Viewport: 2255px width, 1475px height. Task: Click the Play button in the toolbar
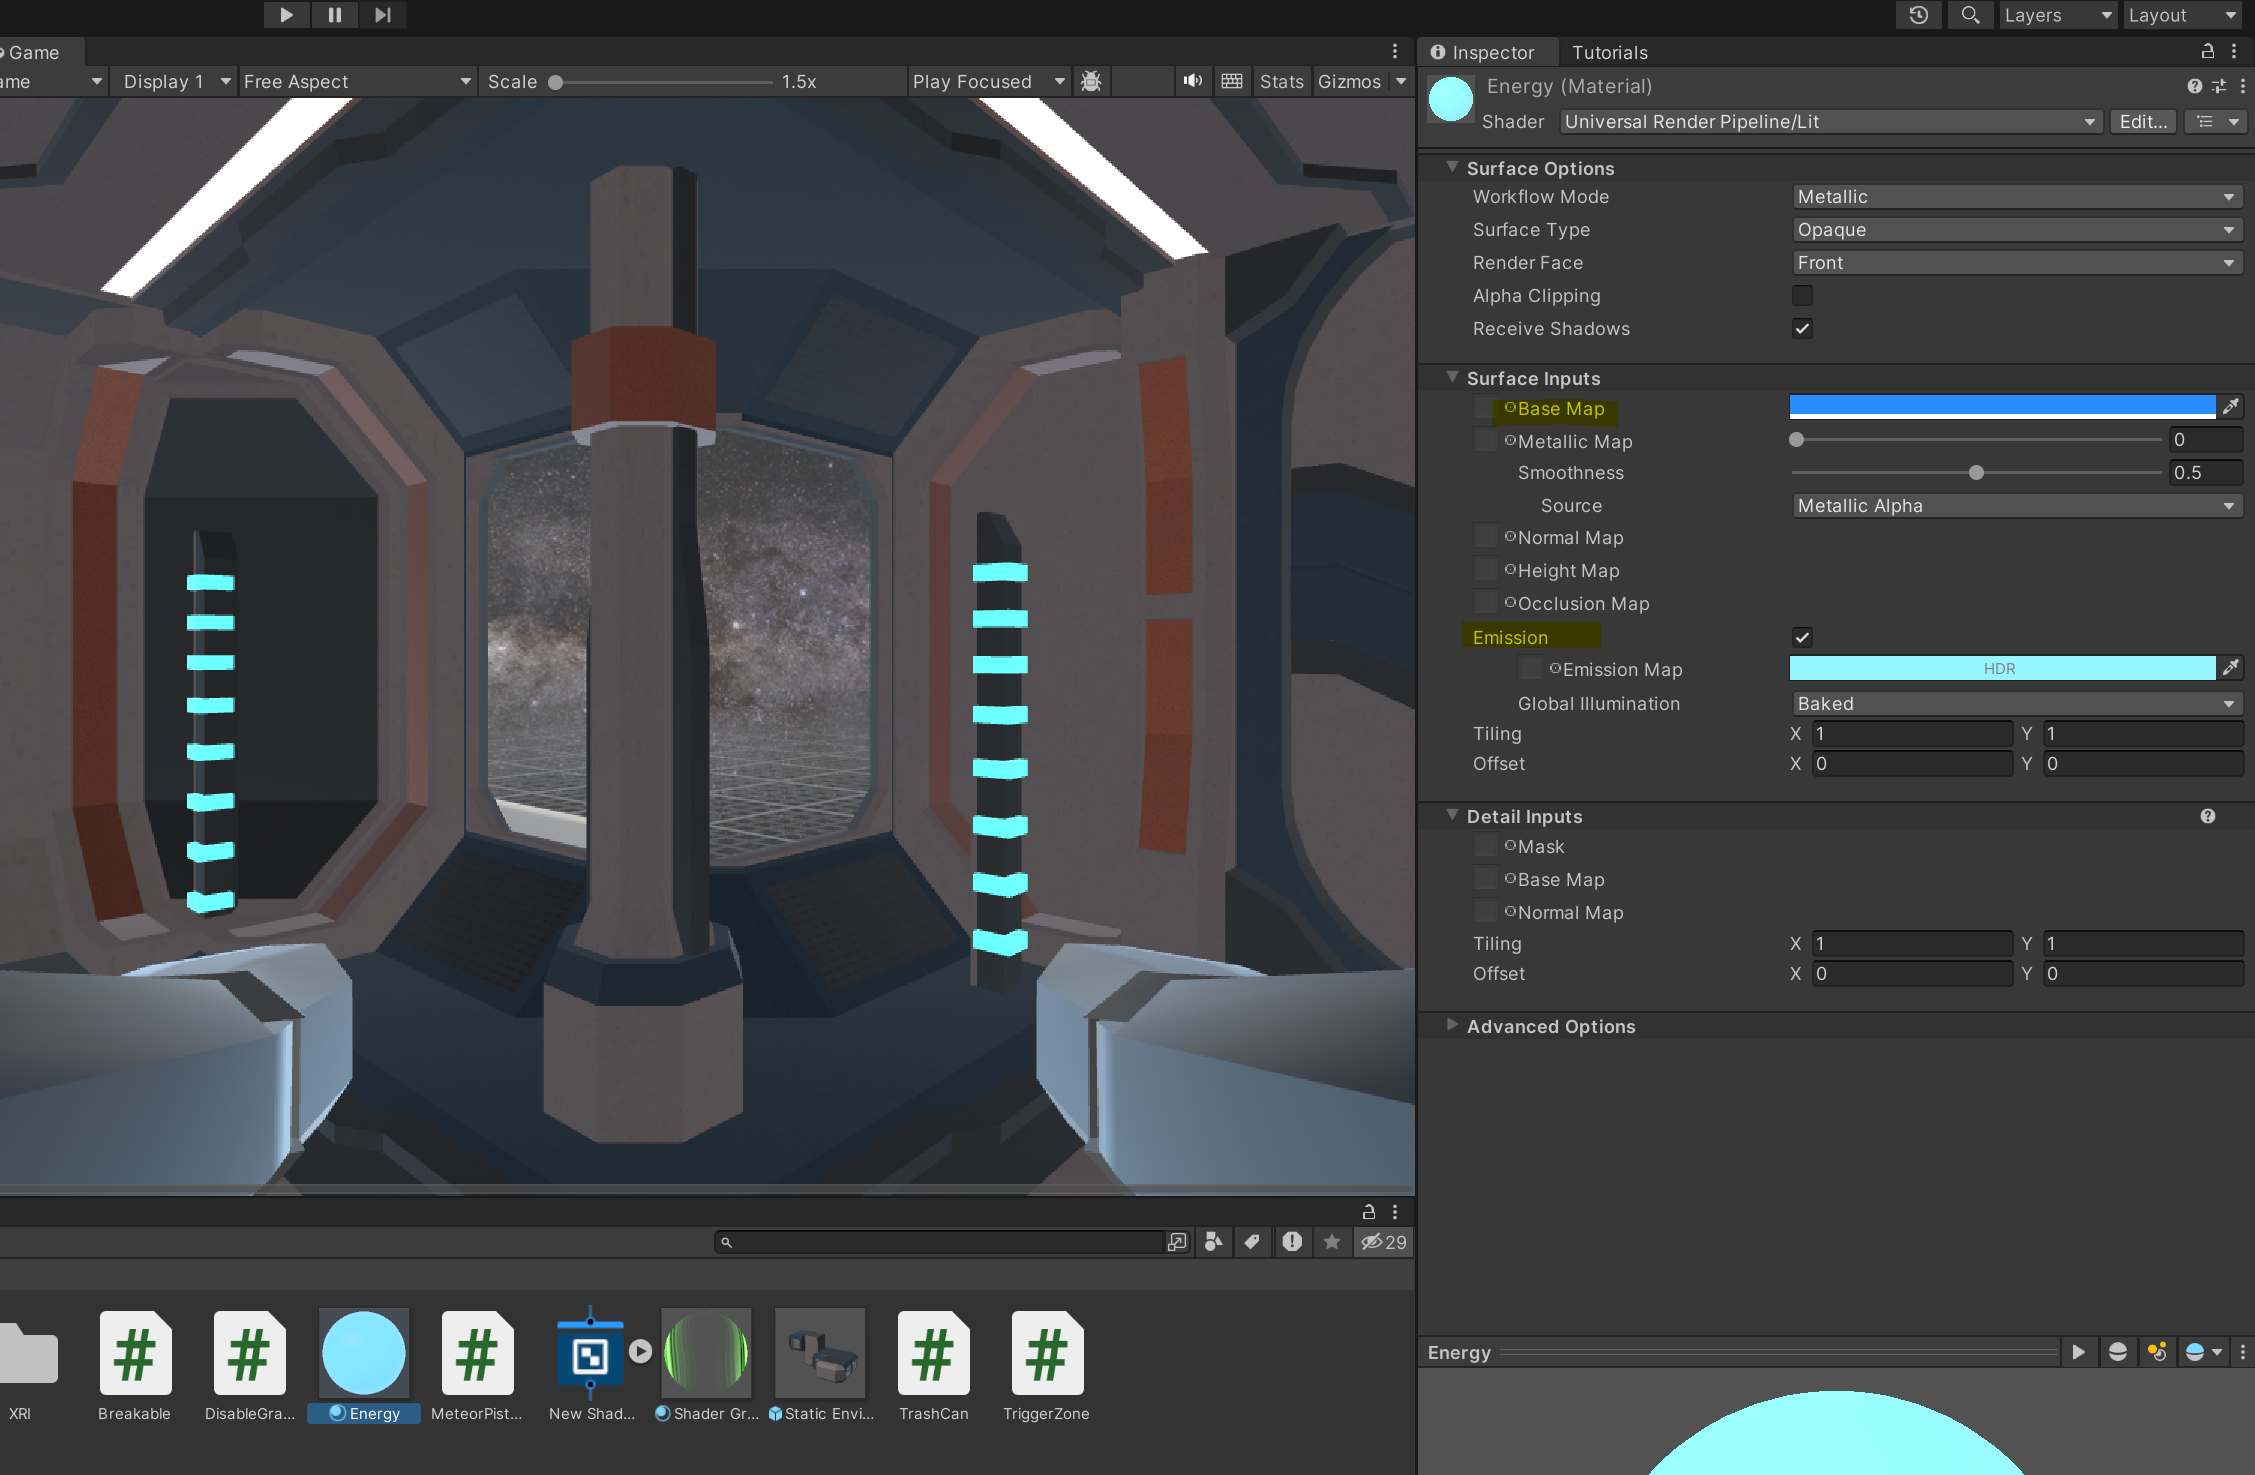coord(286,15)
